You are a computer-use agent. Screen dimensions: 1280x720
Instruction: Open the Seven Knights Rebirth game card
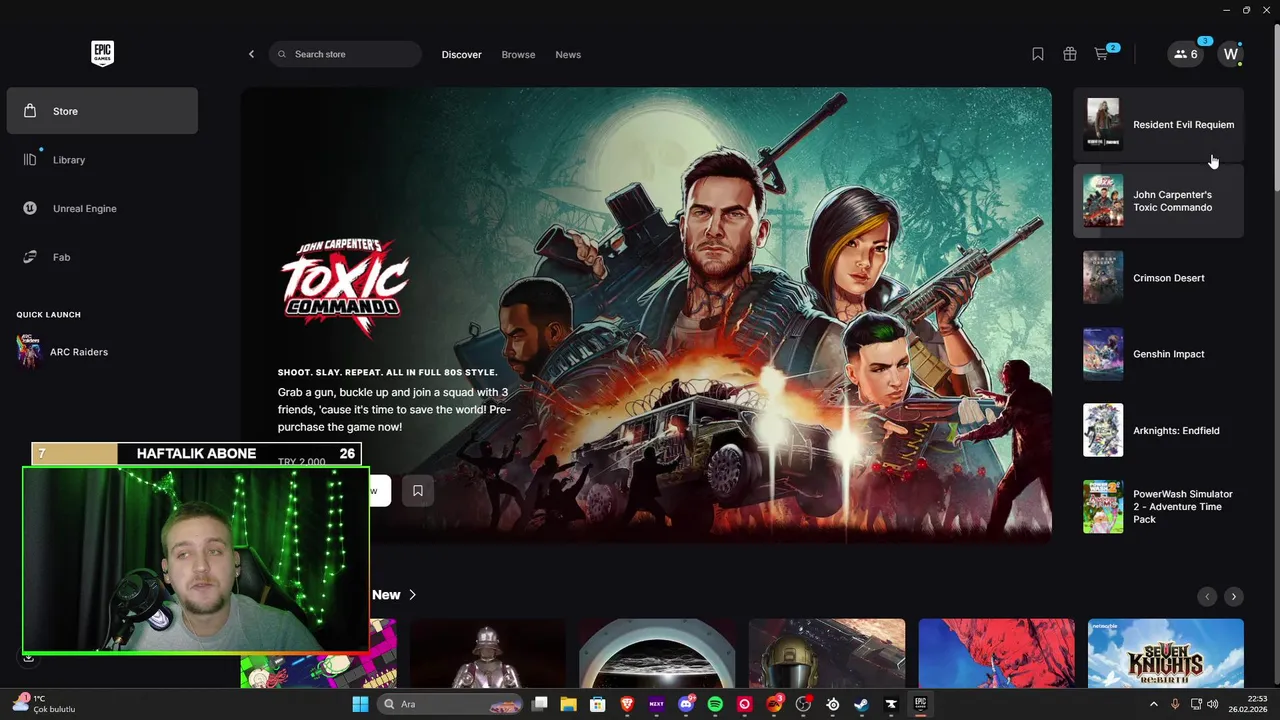point(1166,653)
